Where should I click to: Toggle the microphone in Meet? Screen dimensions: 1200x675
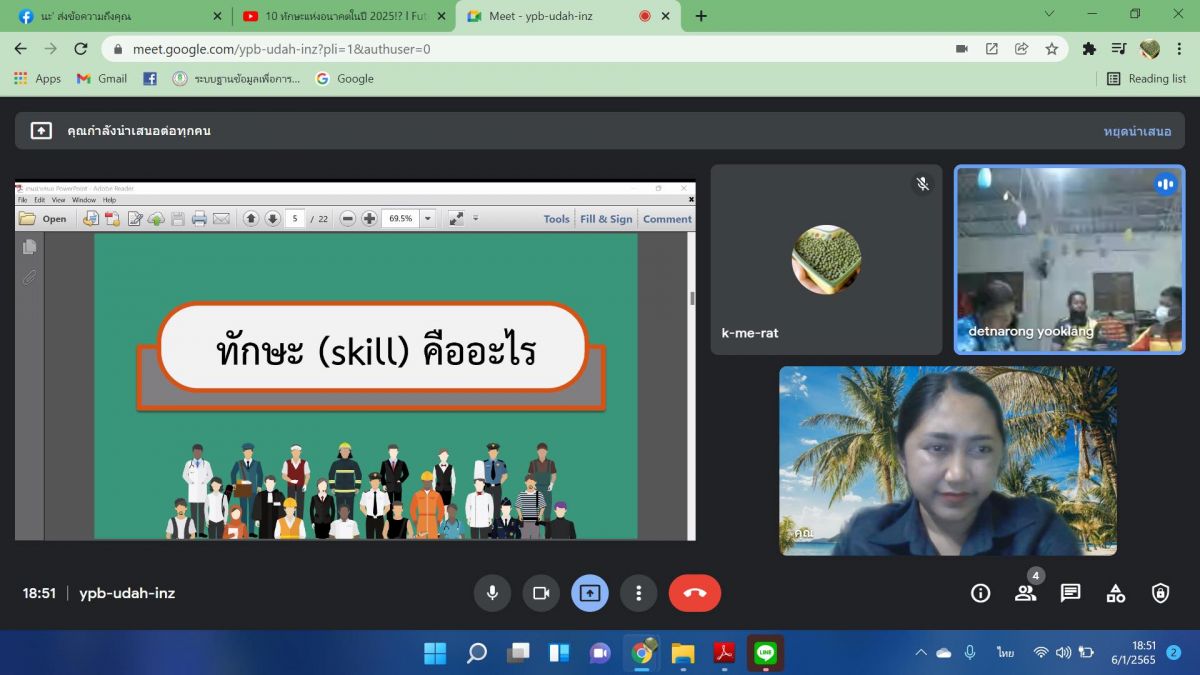pyautogui.click(x=492, y=593)
